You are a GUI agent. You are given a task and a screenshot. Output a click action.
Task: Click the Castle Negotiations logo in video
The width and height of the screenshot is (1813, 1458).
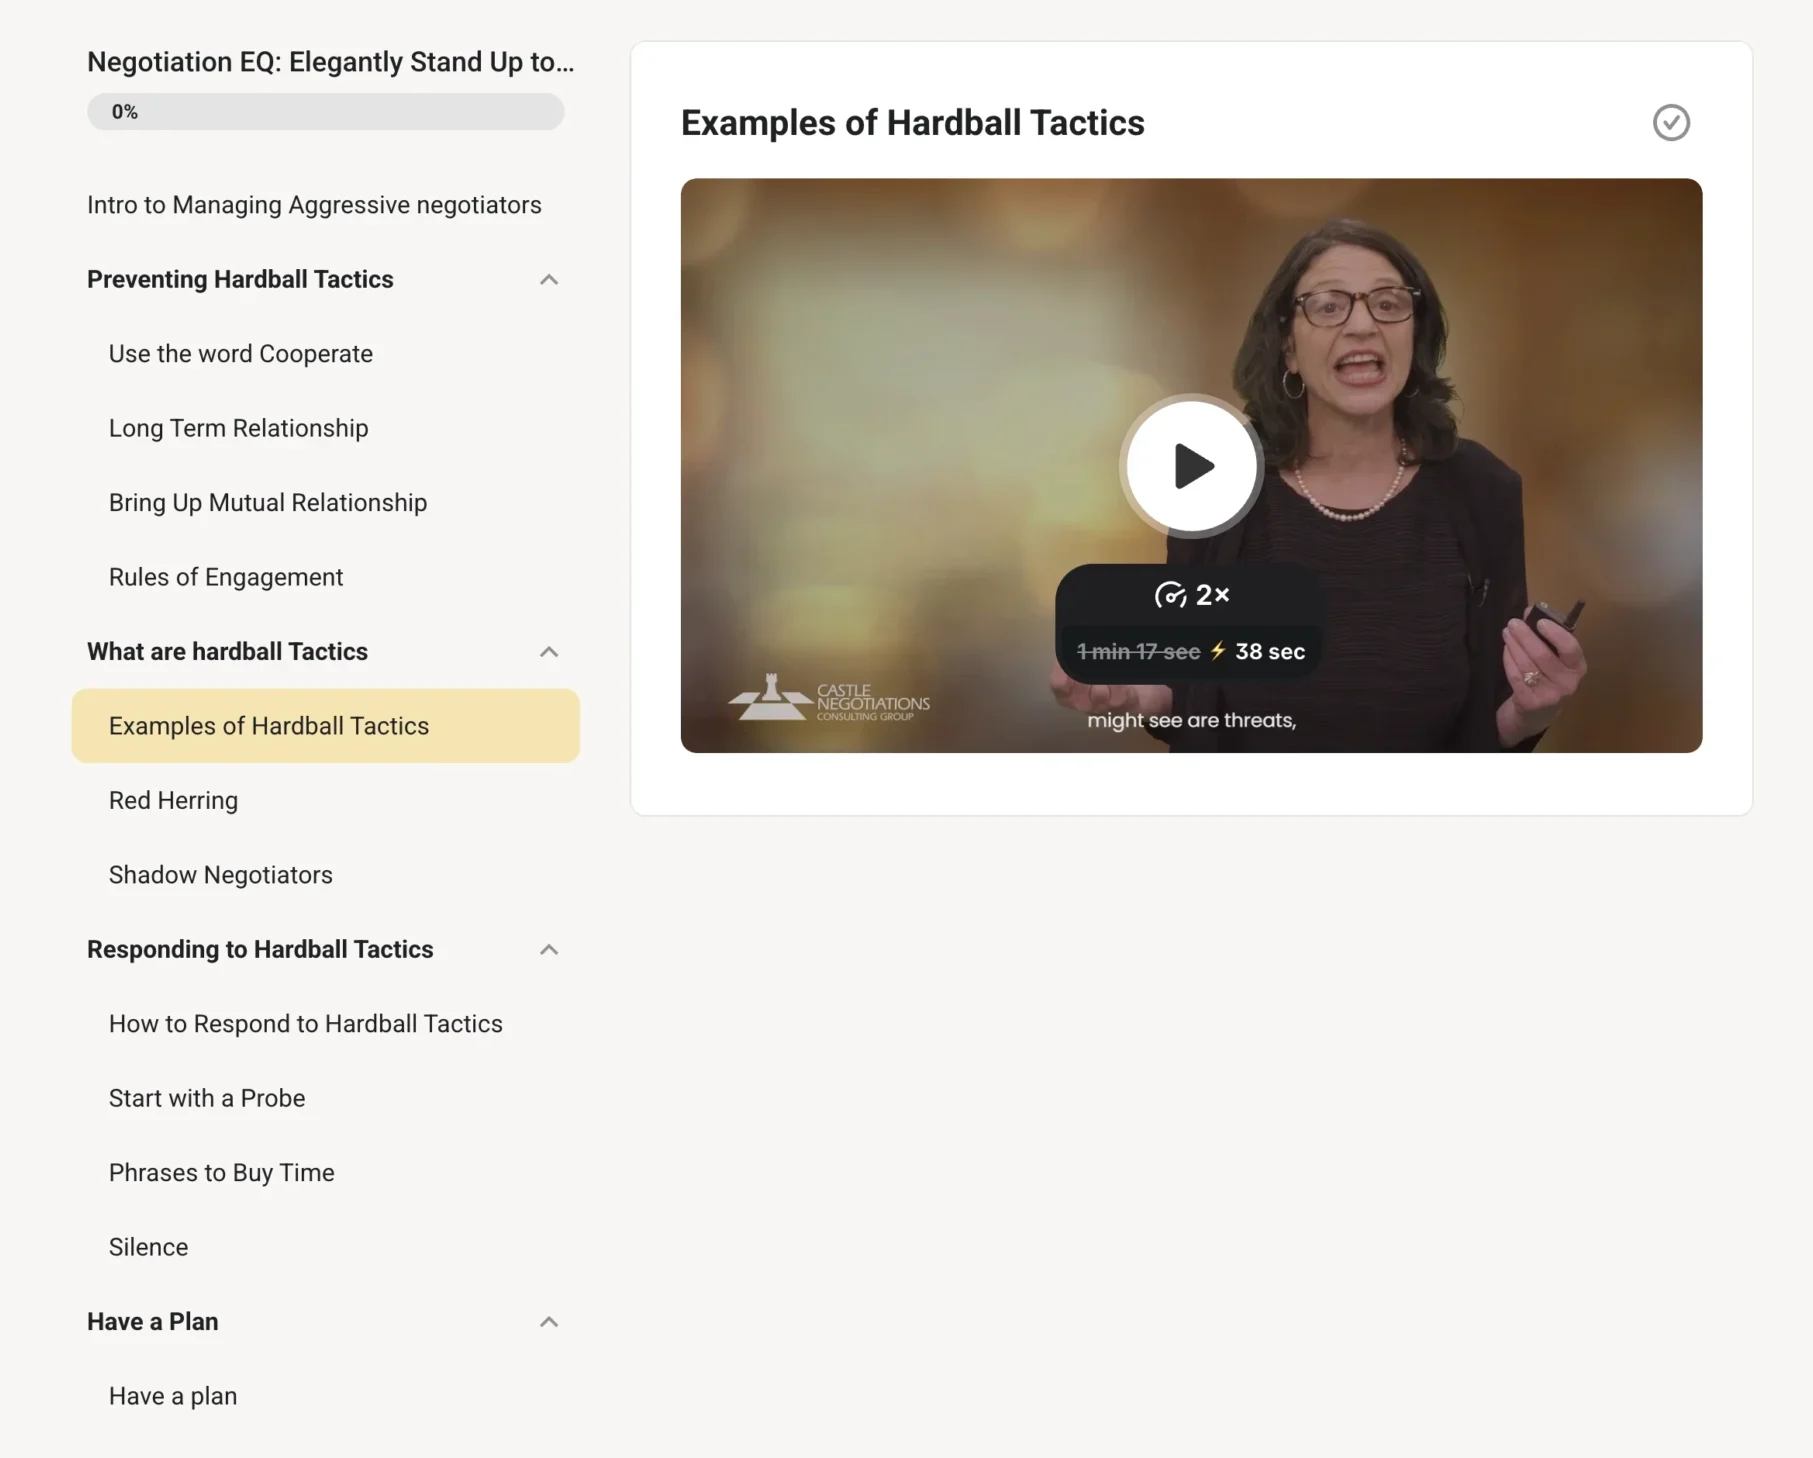click(x=829, y=698)
